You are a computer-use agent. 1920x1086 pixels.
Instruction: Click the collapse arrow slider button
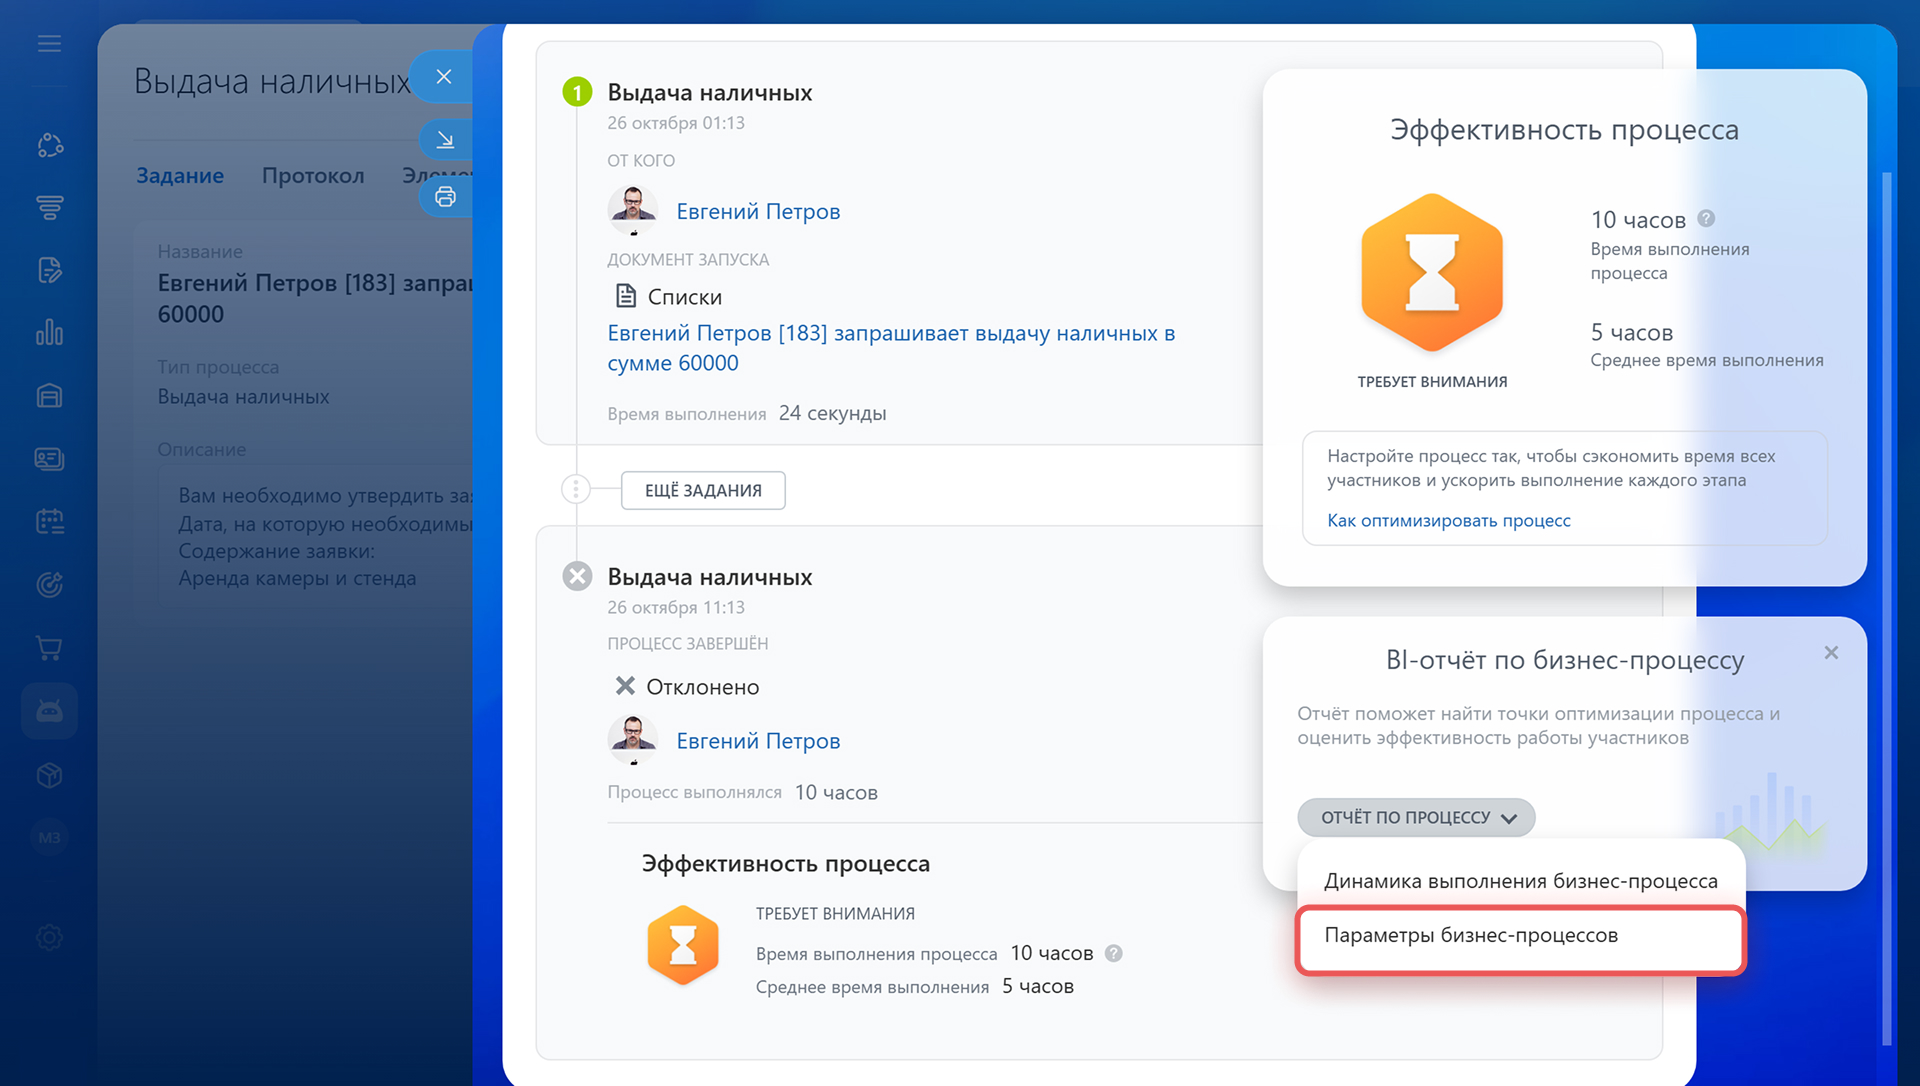[x=445, y=140]
